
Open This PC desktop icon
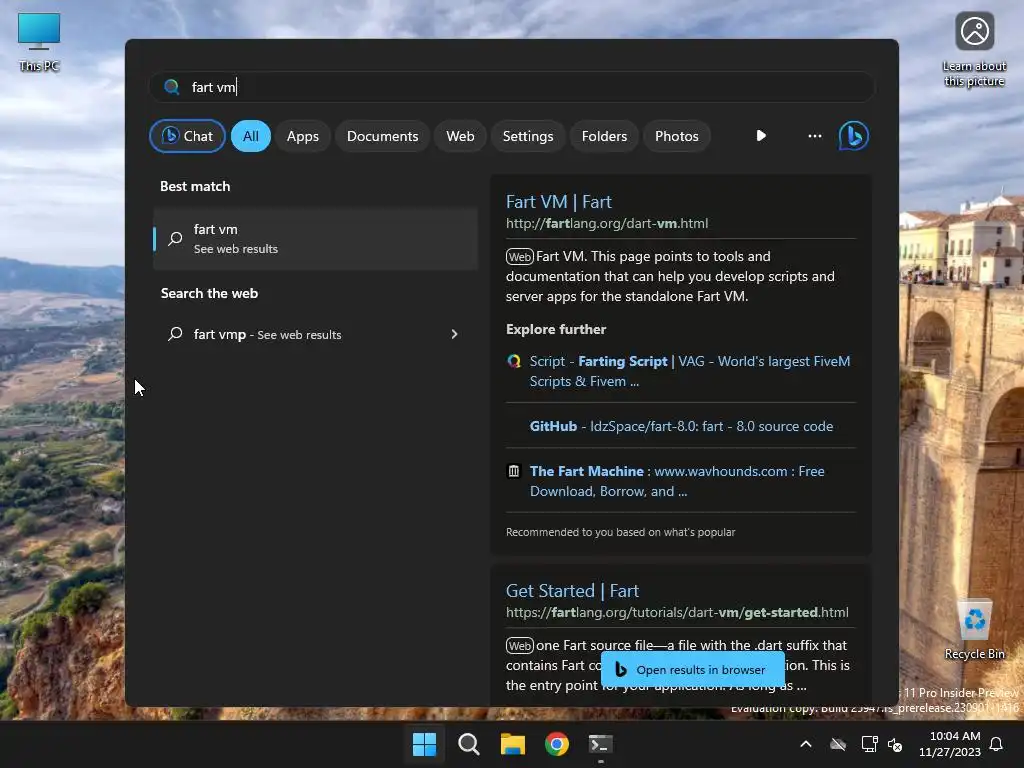tap(39, 42)
